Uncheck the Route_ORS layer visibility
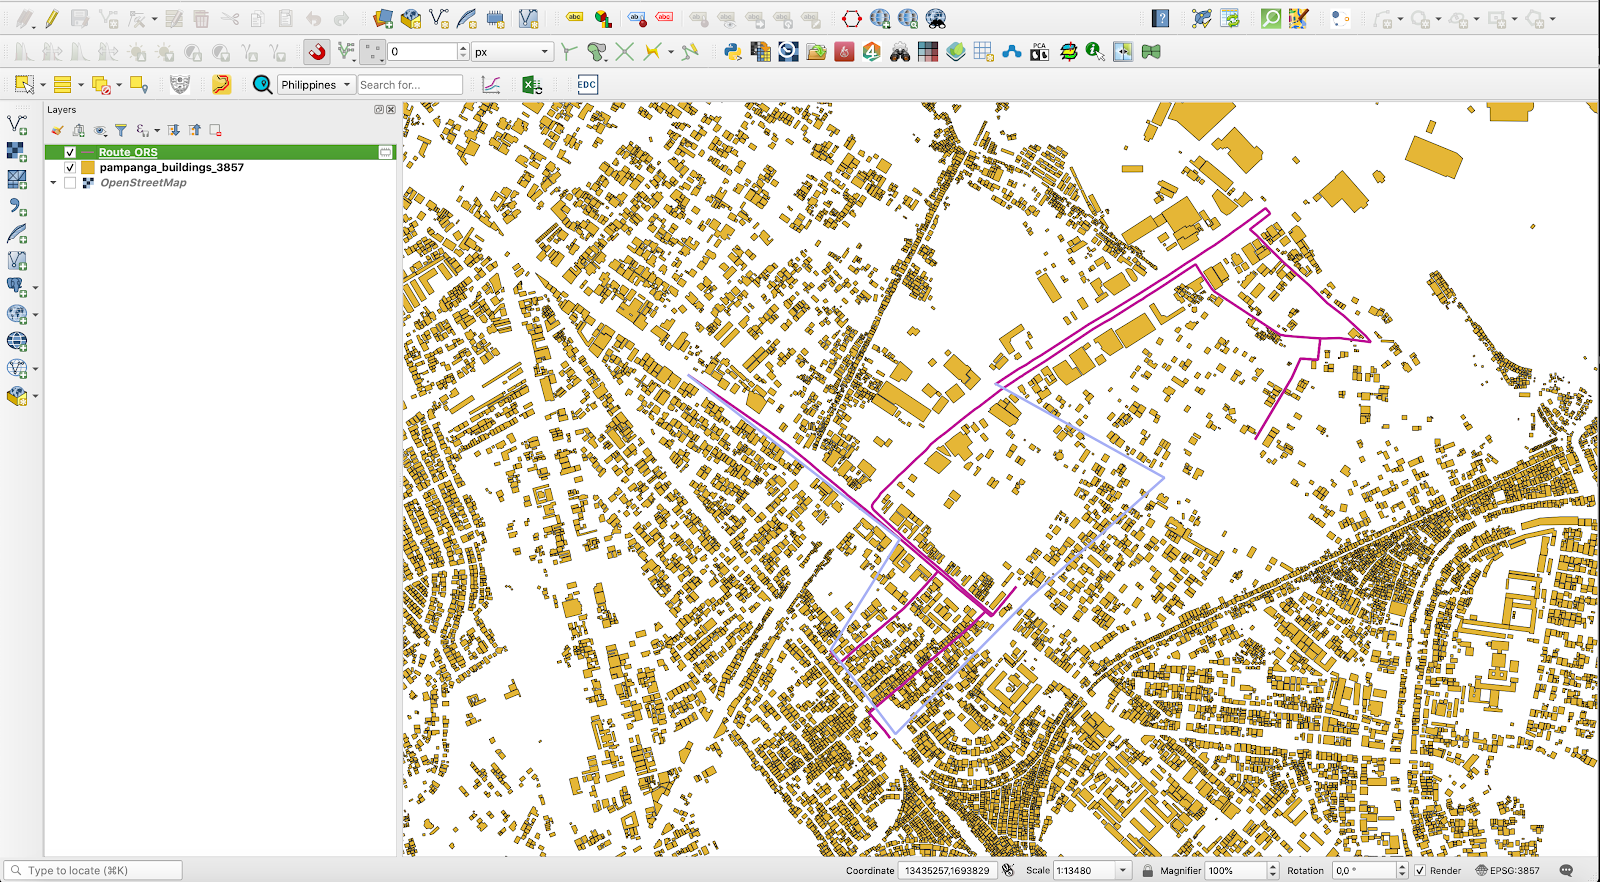This screenshot has height=882, width=1600. pos(70,153)
